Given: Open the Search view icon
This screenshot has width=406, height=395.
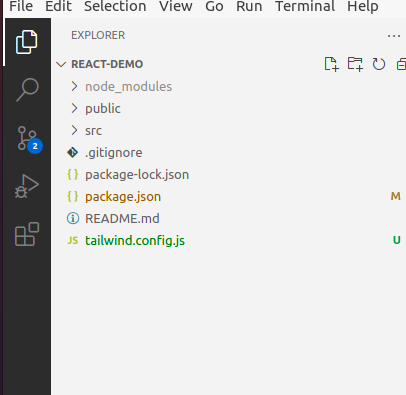Looking at the screenshot, I should (27, 89).
